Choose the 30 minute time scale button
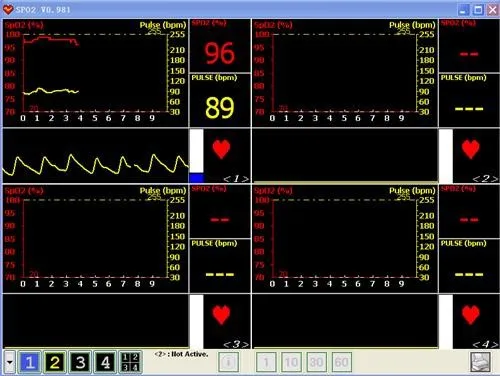The width and height of the screenshot is (500, 376). [x=316, y=362]
